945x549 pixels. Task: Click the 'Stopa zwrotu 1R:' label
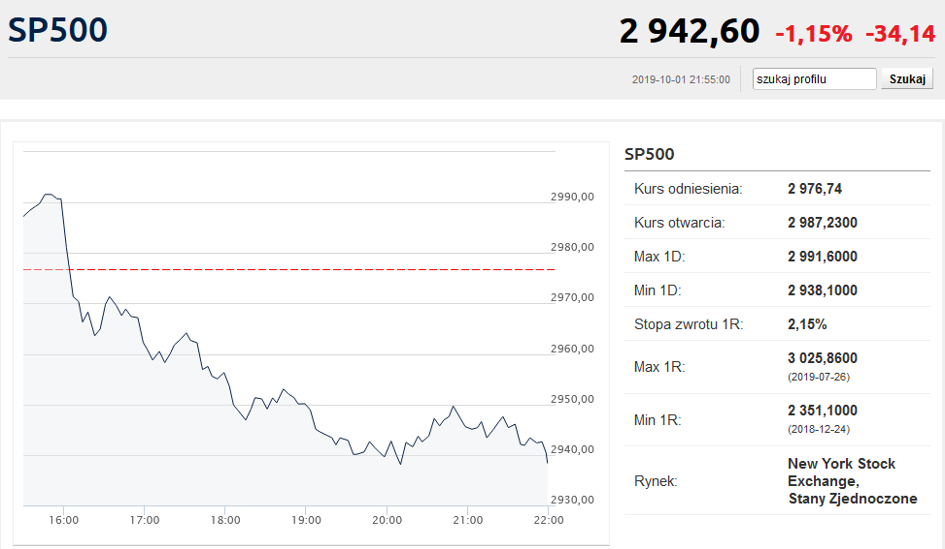click(x=689, y=324)
